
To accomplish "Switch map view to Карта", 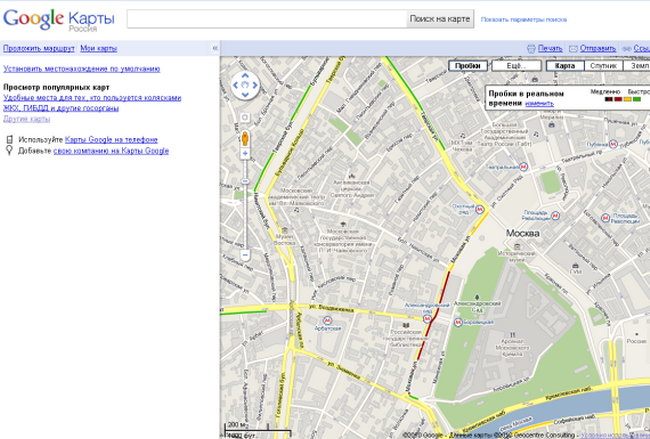I will 565,65.
